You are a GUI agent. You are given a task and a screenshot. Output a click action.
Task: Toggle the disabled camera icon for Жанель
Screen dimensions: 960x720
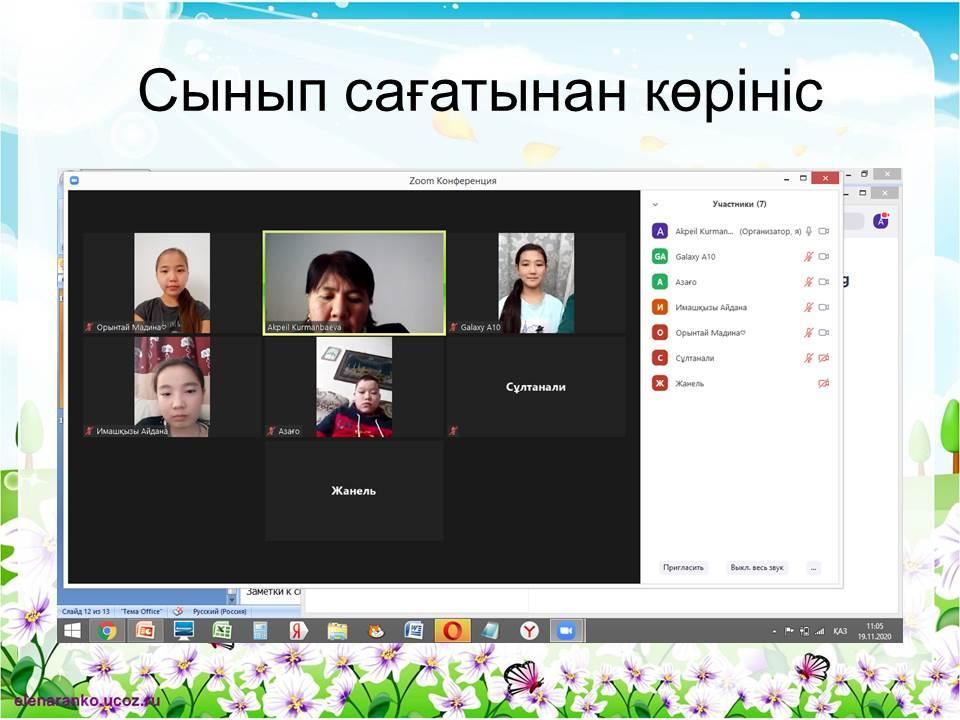[824, 383]
